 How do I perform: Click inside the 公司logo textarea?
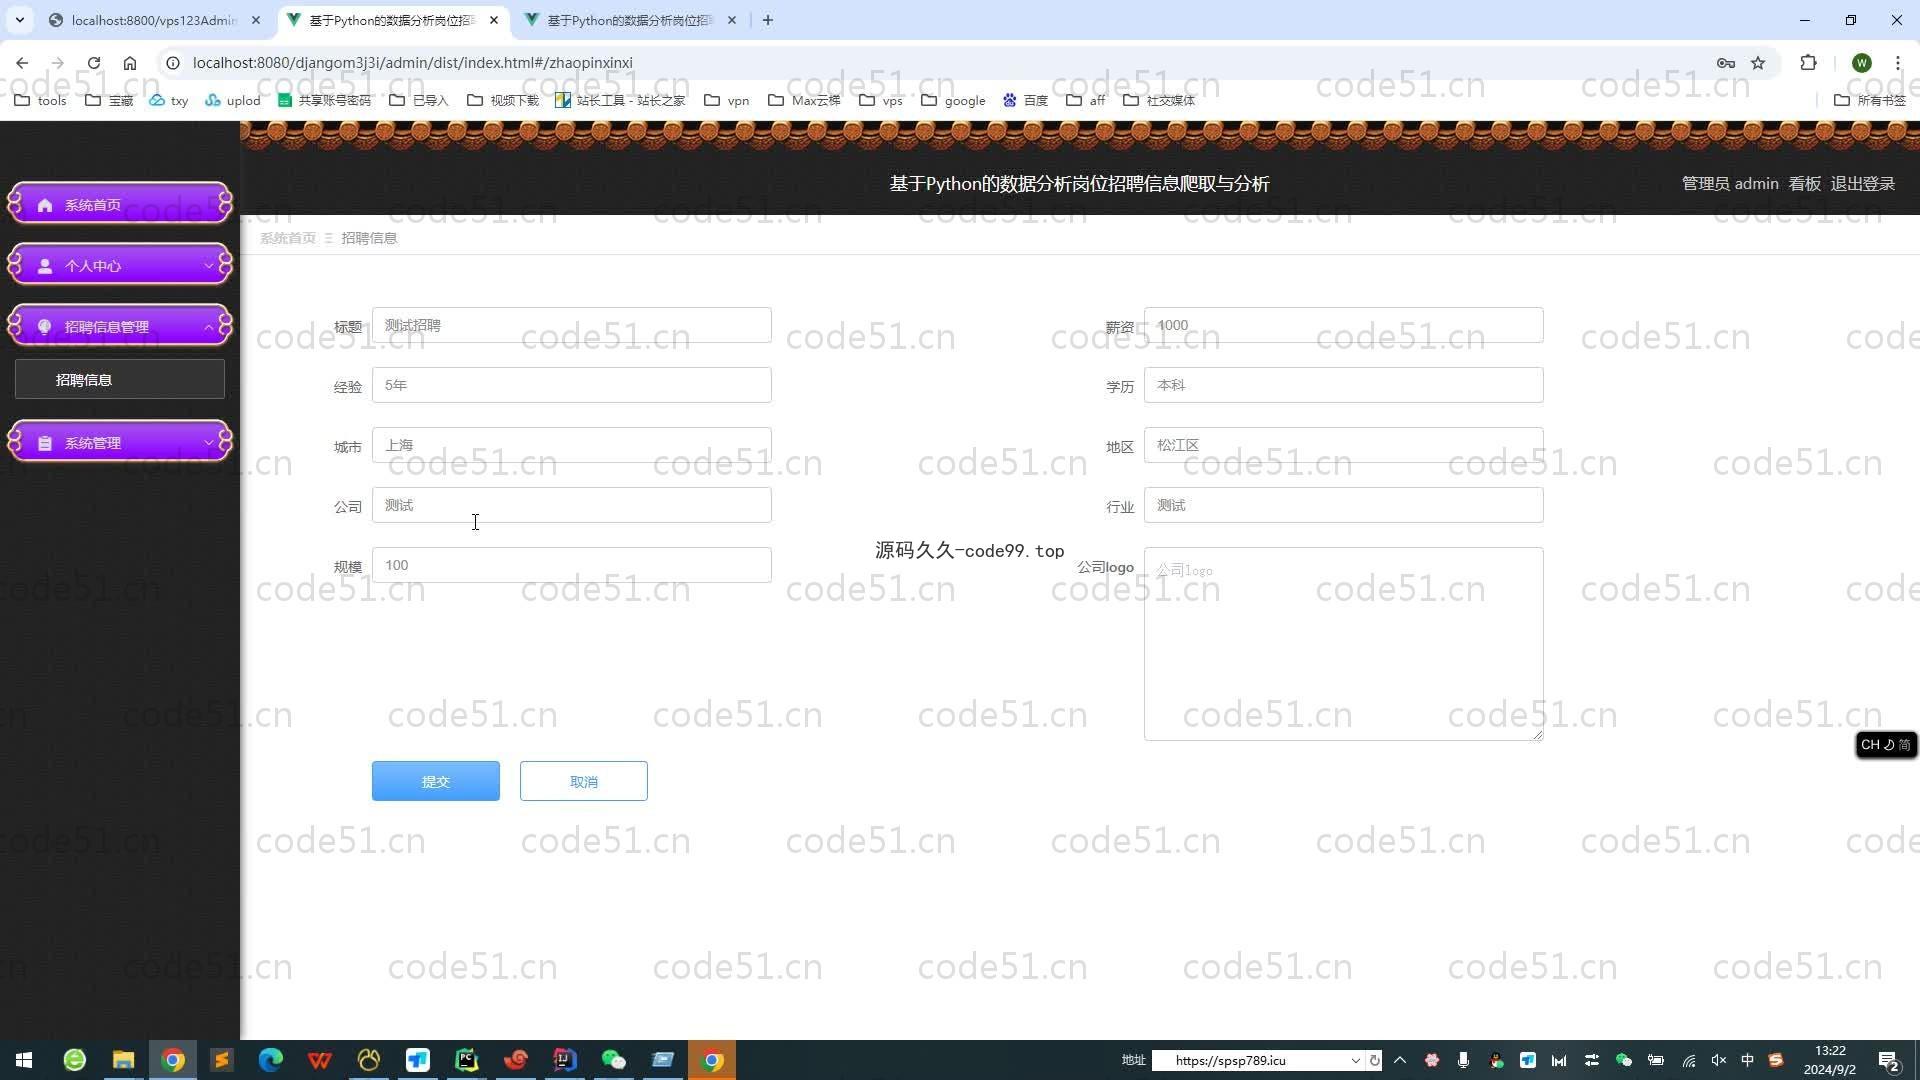(1344, 644)
